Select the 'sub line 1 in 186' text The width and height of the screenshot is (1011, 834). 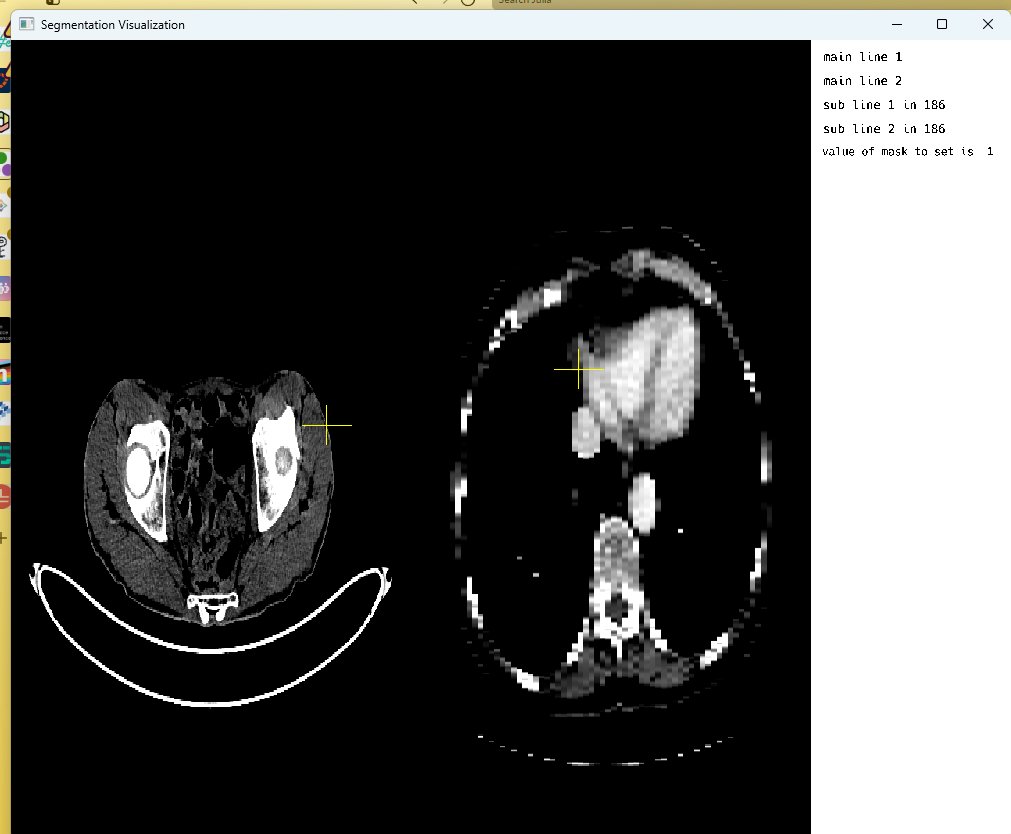pos(884,104)
